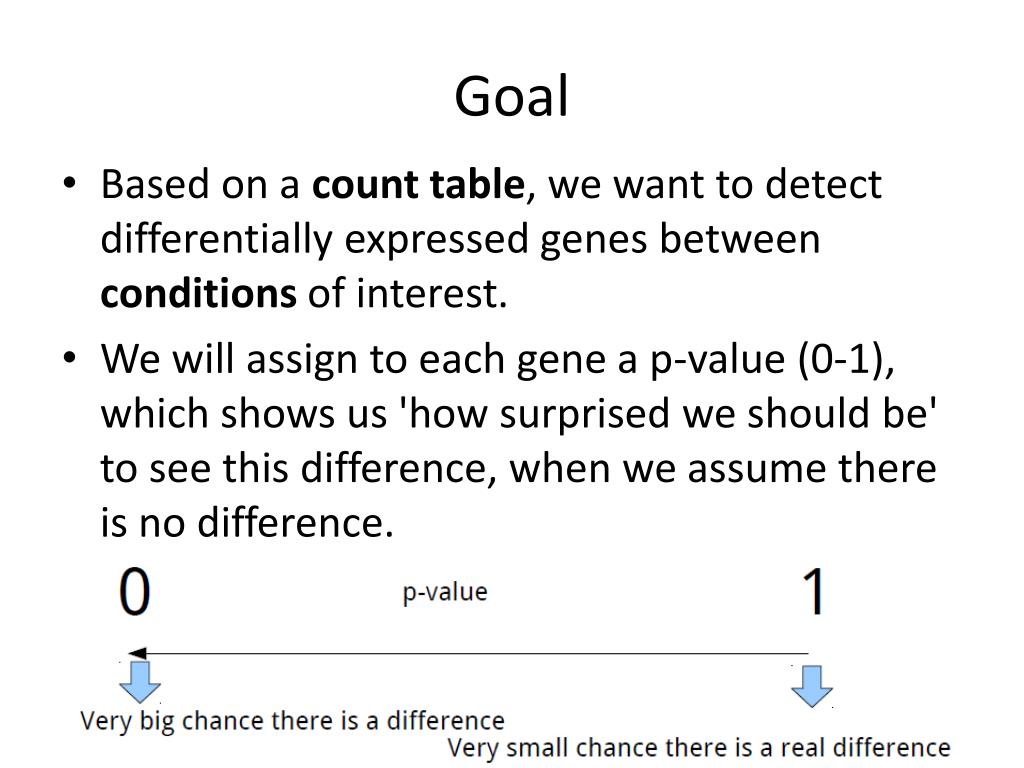Click the slide title "Goal"
1024x768 pixels.
[x=511, y=98]
